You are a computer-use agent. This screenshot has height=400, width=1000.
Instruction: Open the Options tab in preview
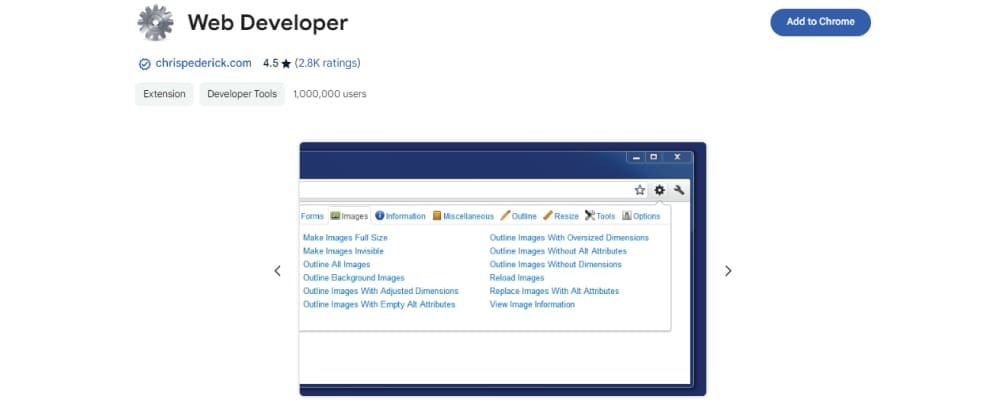tap(641, 216)
